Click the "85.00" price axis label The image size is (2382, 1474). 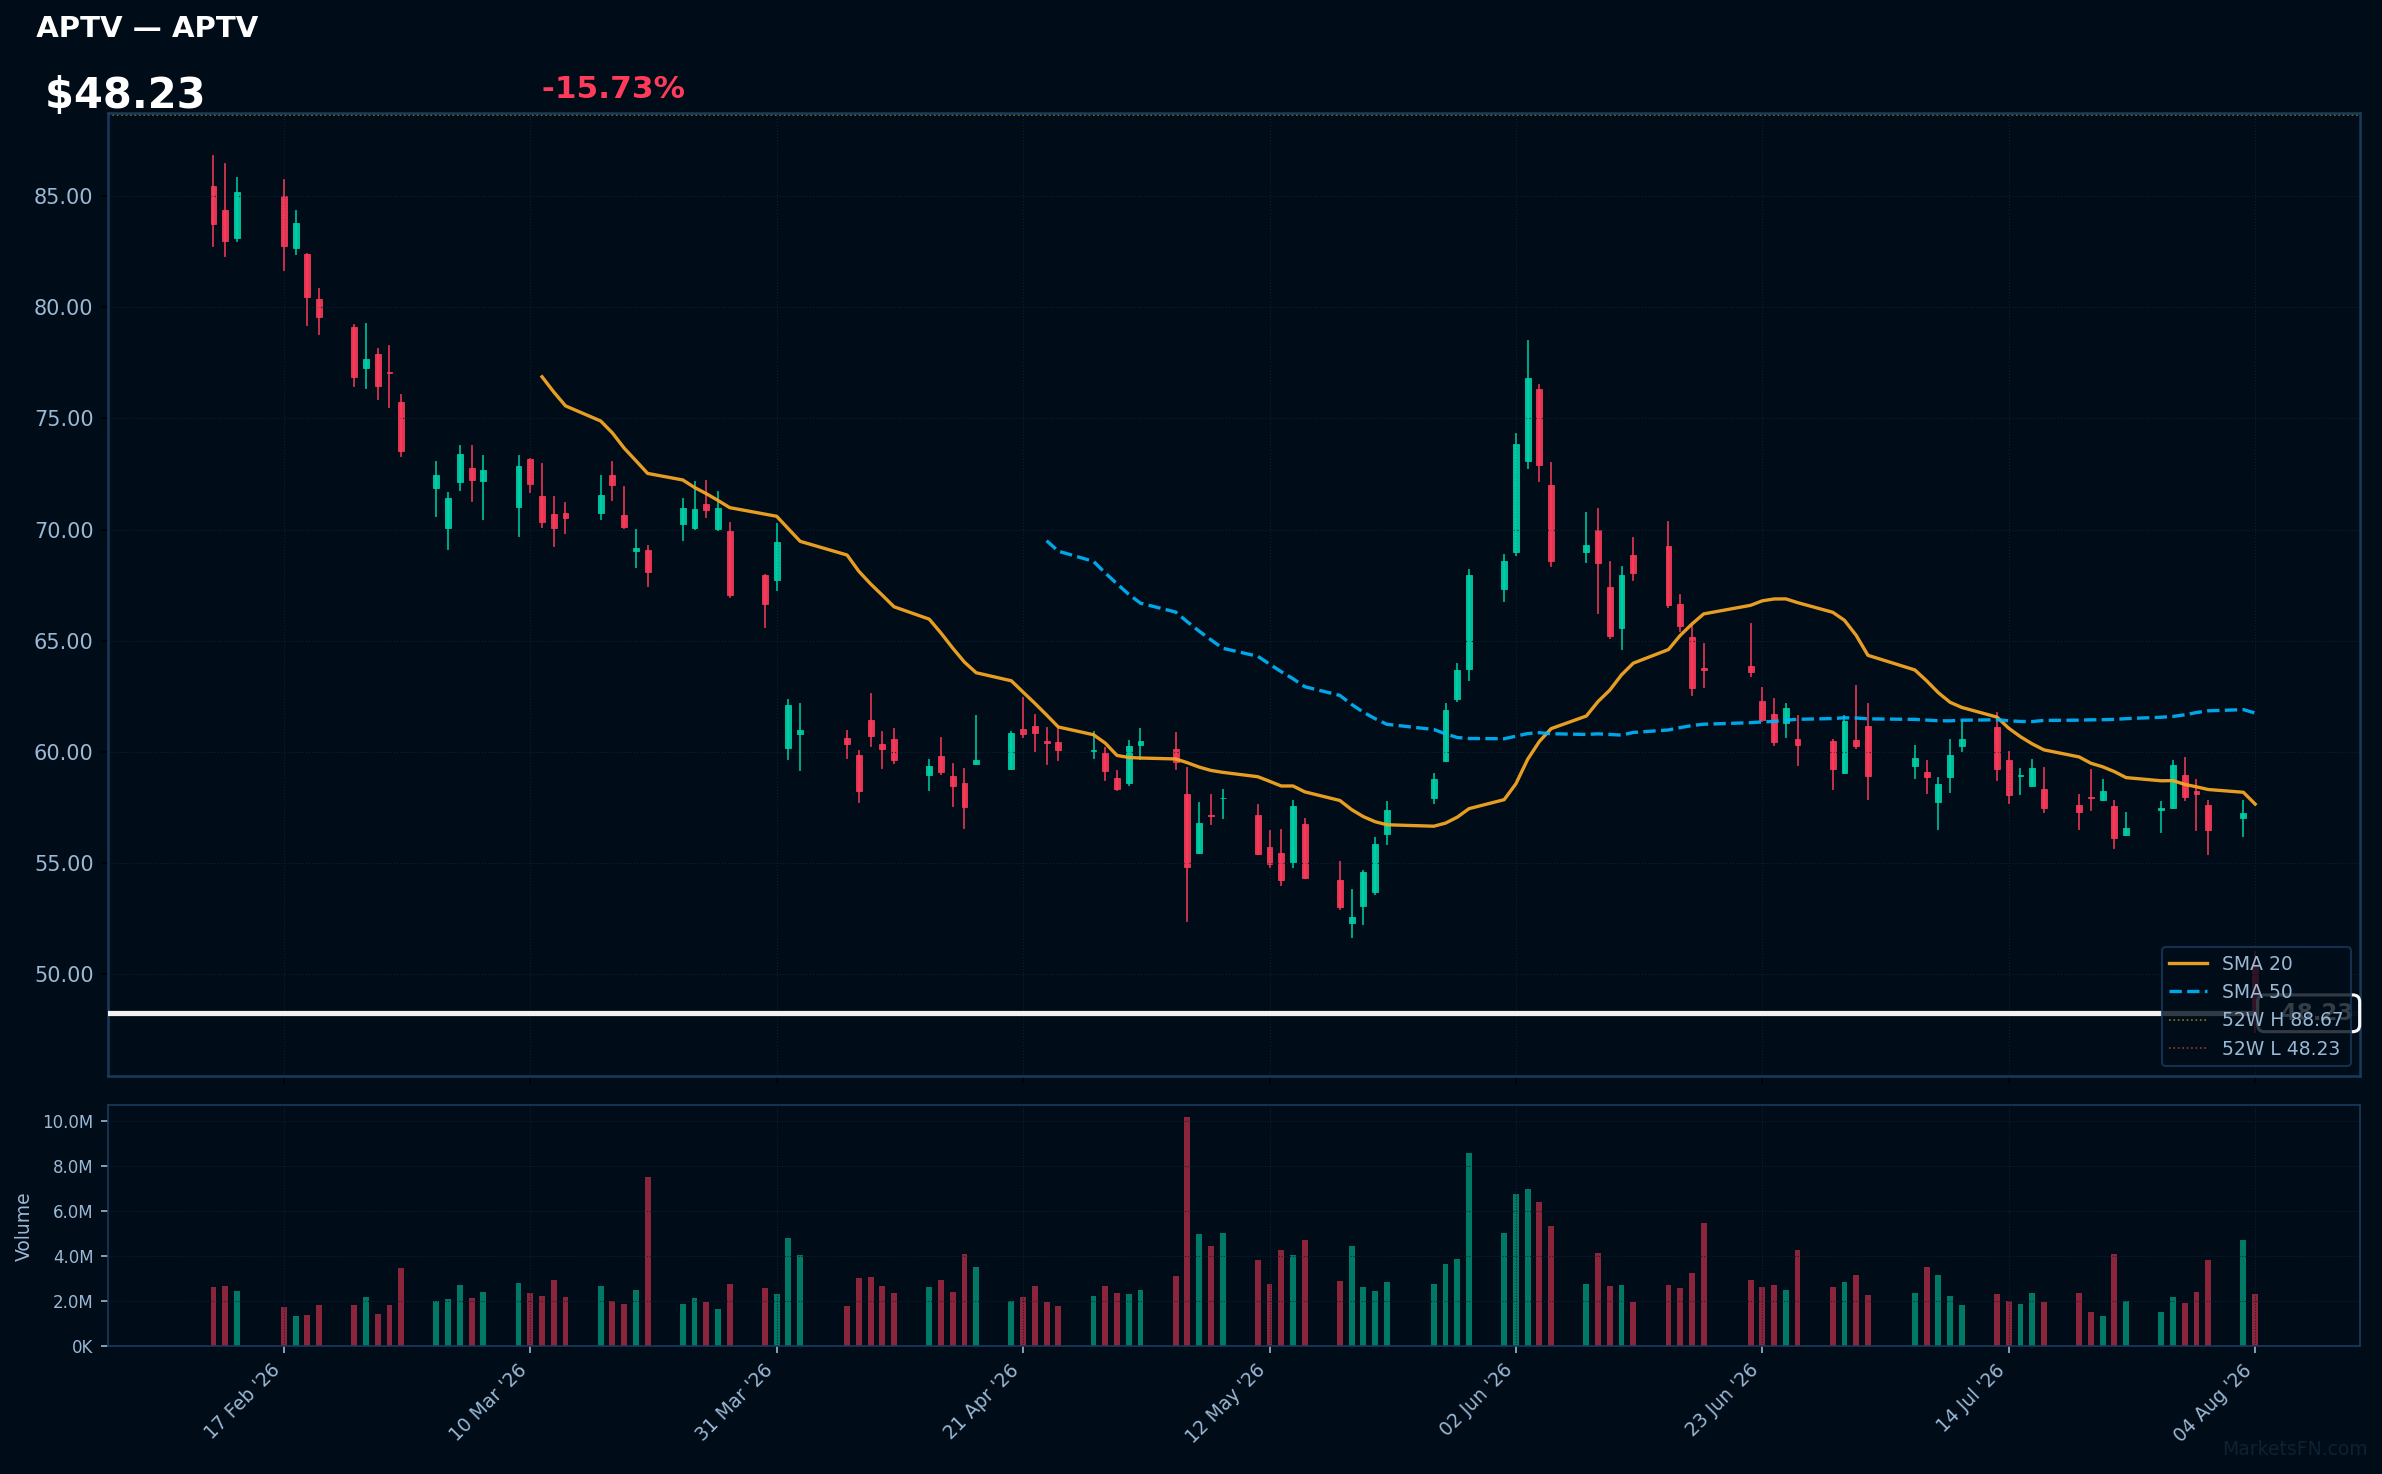click(63, 197)
